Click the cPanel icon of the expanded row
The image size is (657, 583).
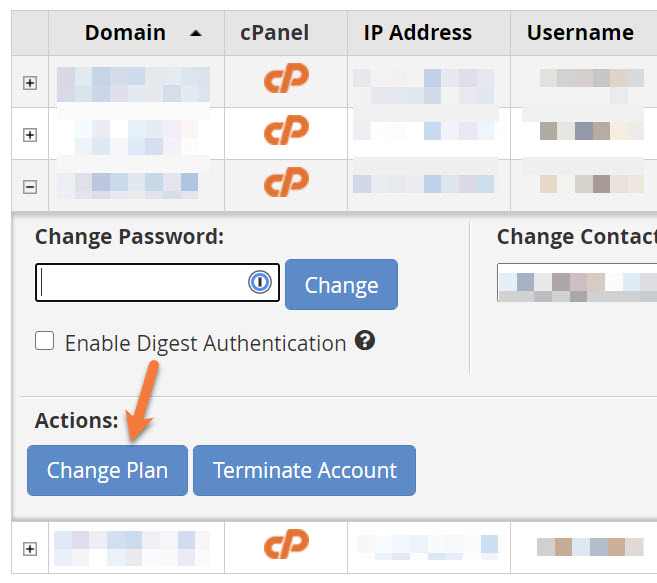(286, 184)
